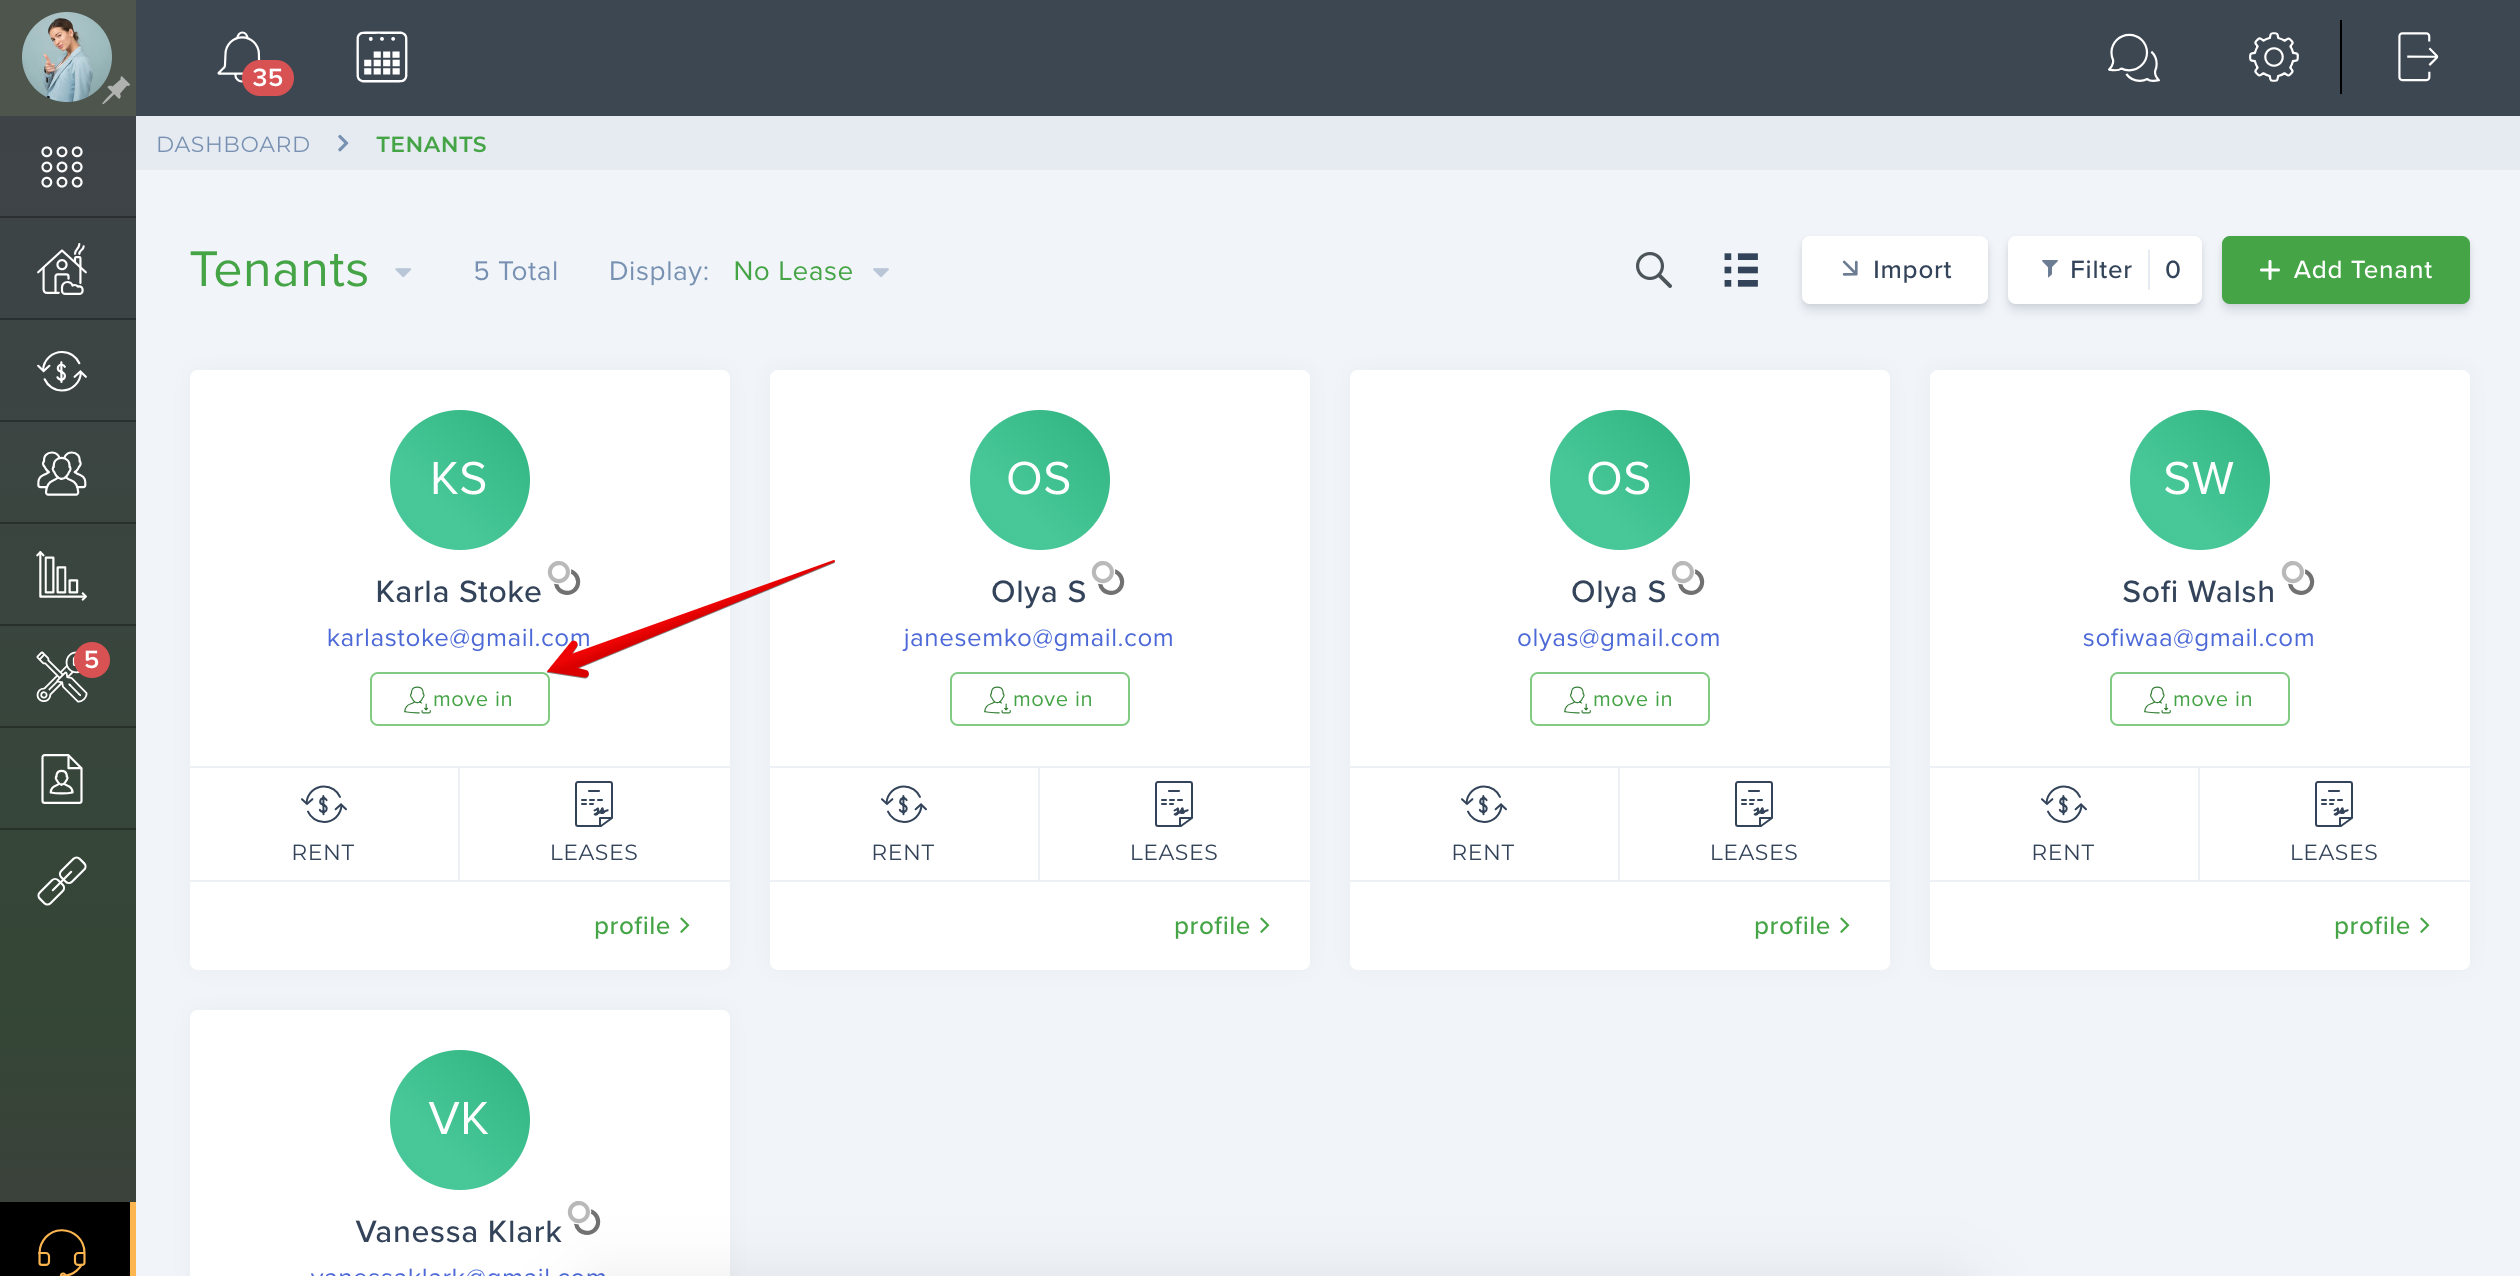
Task: Click the 5 Total count text
Action: (516, 271)
